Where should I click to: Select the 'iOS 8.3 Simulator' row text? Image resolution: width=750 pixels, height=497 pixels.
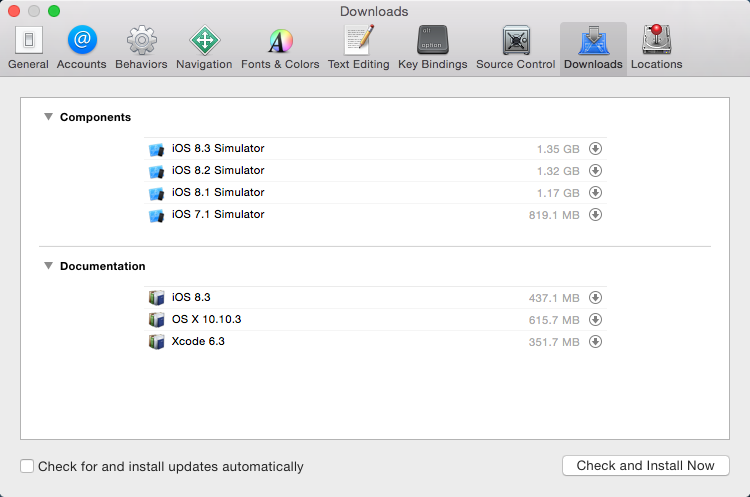[x=218, y=148]
